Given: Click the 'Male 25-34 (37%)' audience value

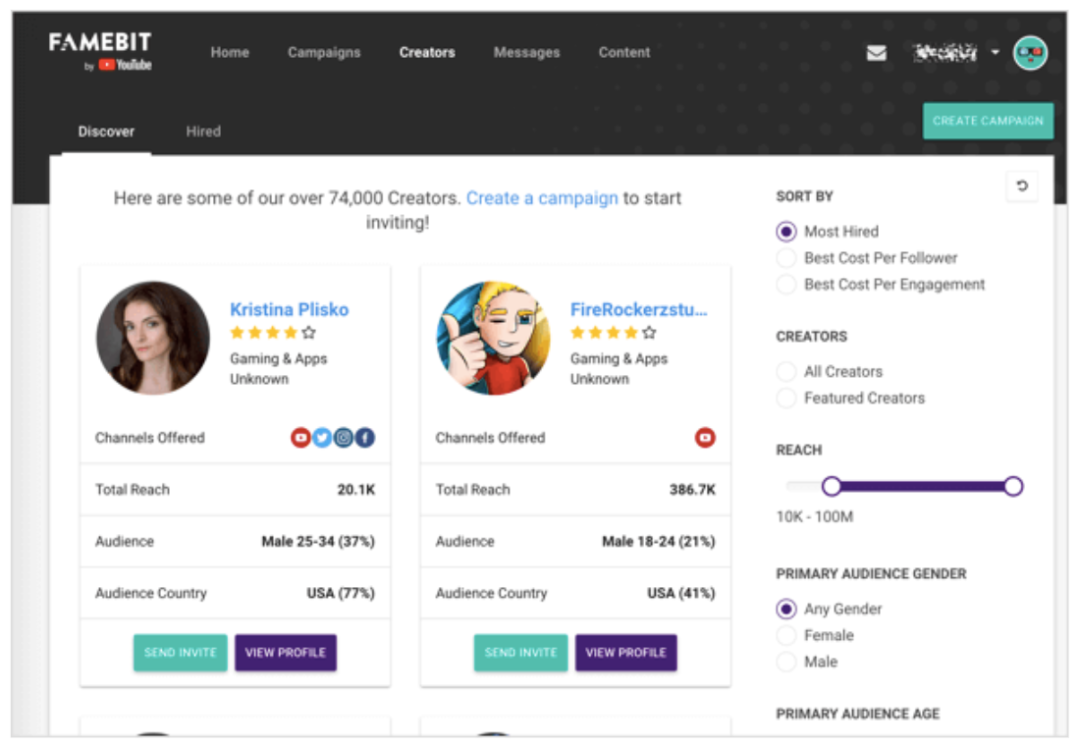Looking at the screenshot, I should [318, 542].
